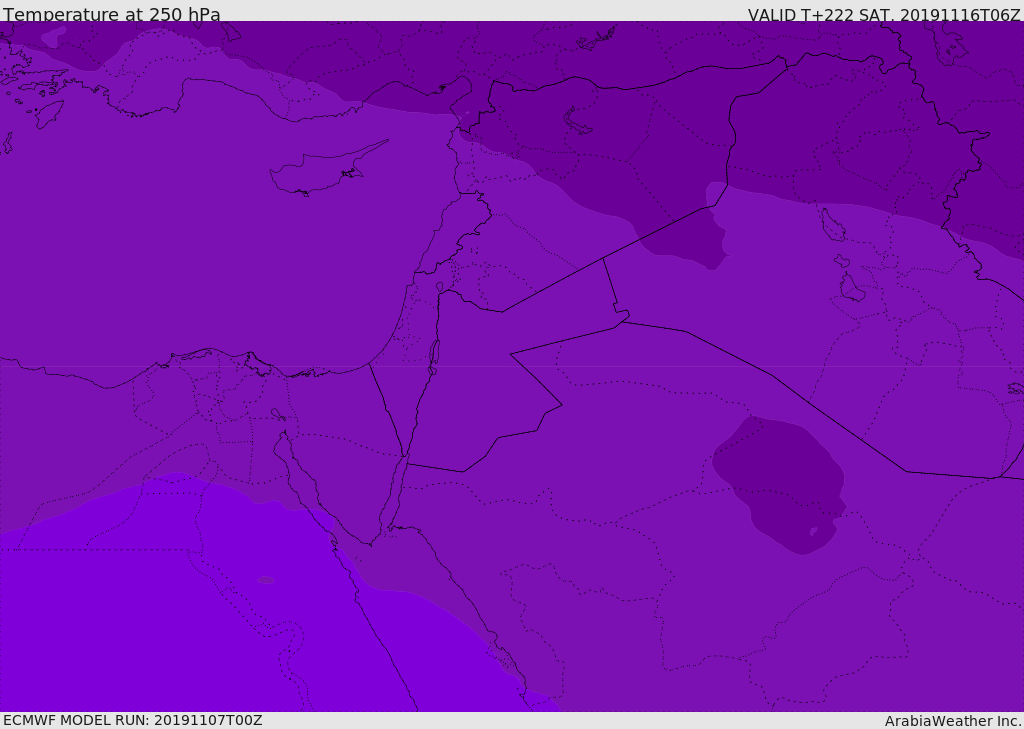
Task: Click the 'Temperature at 250 hPa' title text
Action: (x=112, y=14)
